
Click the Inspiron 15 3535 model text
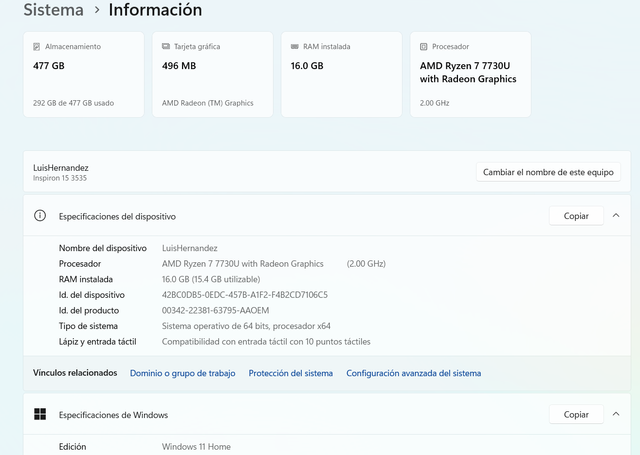click(60, 178)
